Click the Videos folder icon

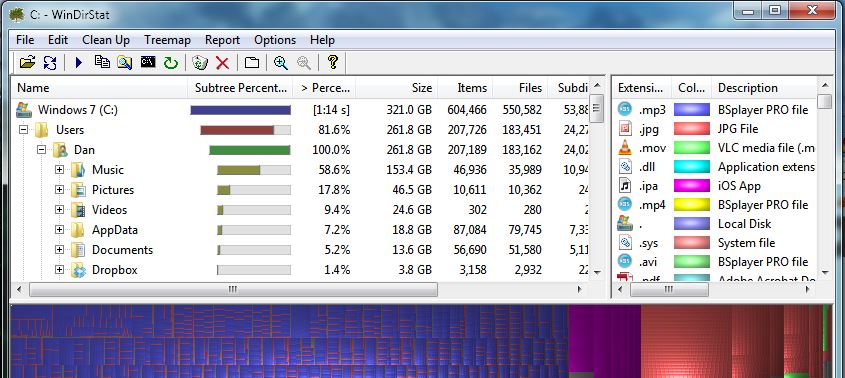coord(78,210)
